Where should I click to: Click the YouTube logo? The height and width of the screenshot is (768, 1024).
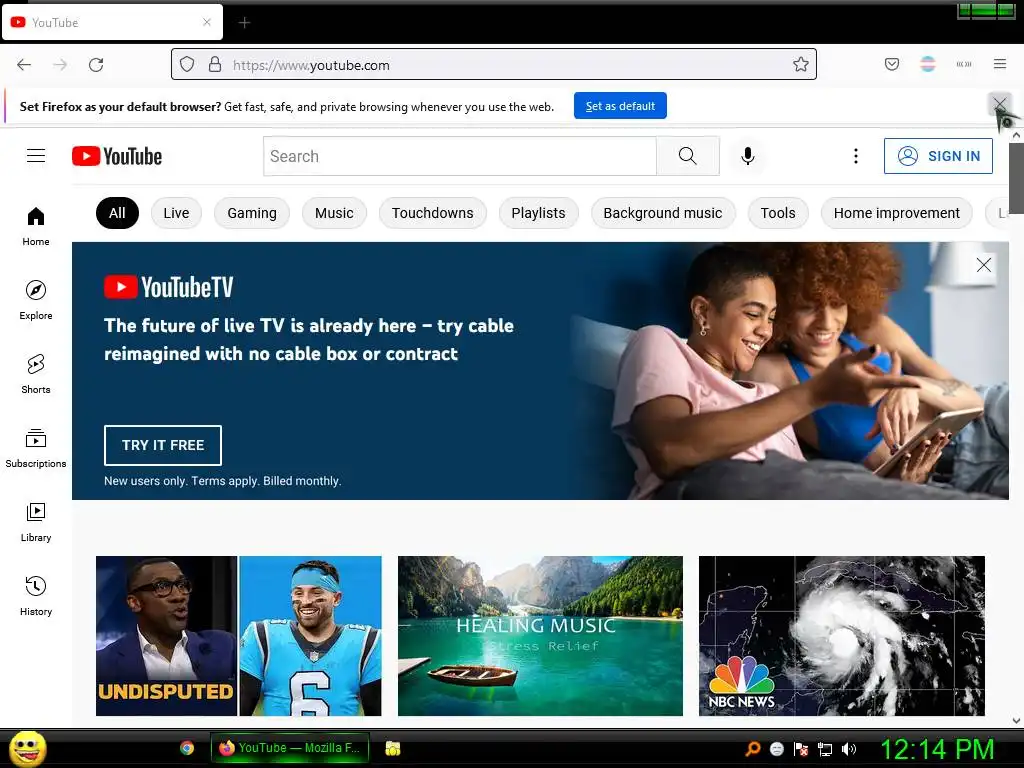[117, 156]
